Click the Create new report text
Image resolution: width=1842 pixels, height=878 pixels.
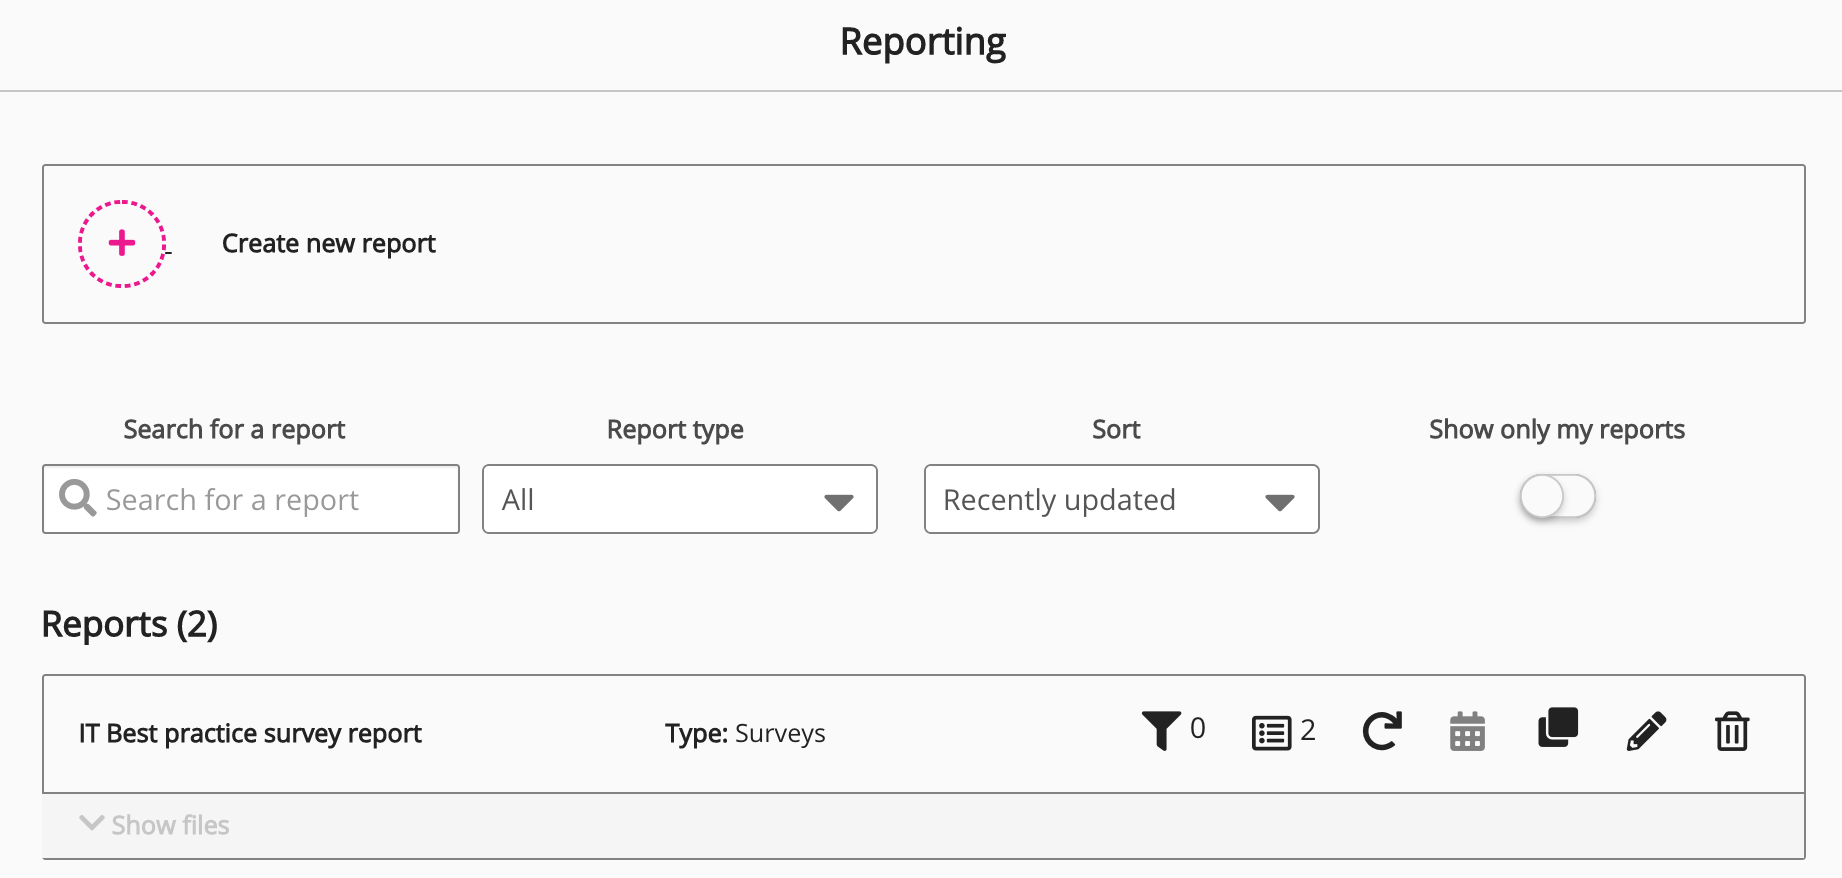(328, 243)
